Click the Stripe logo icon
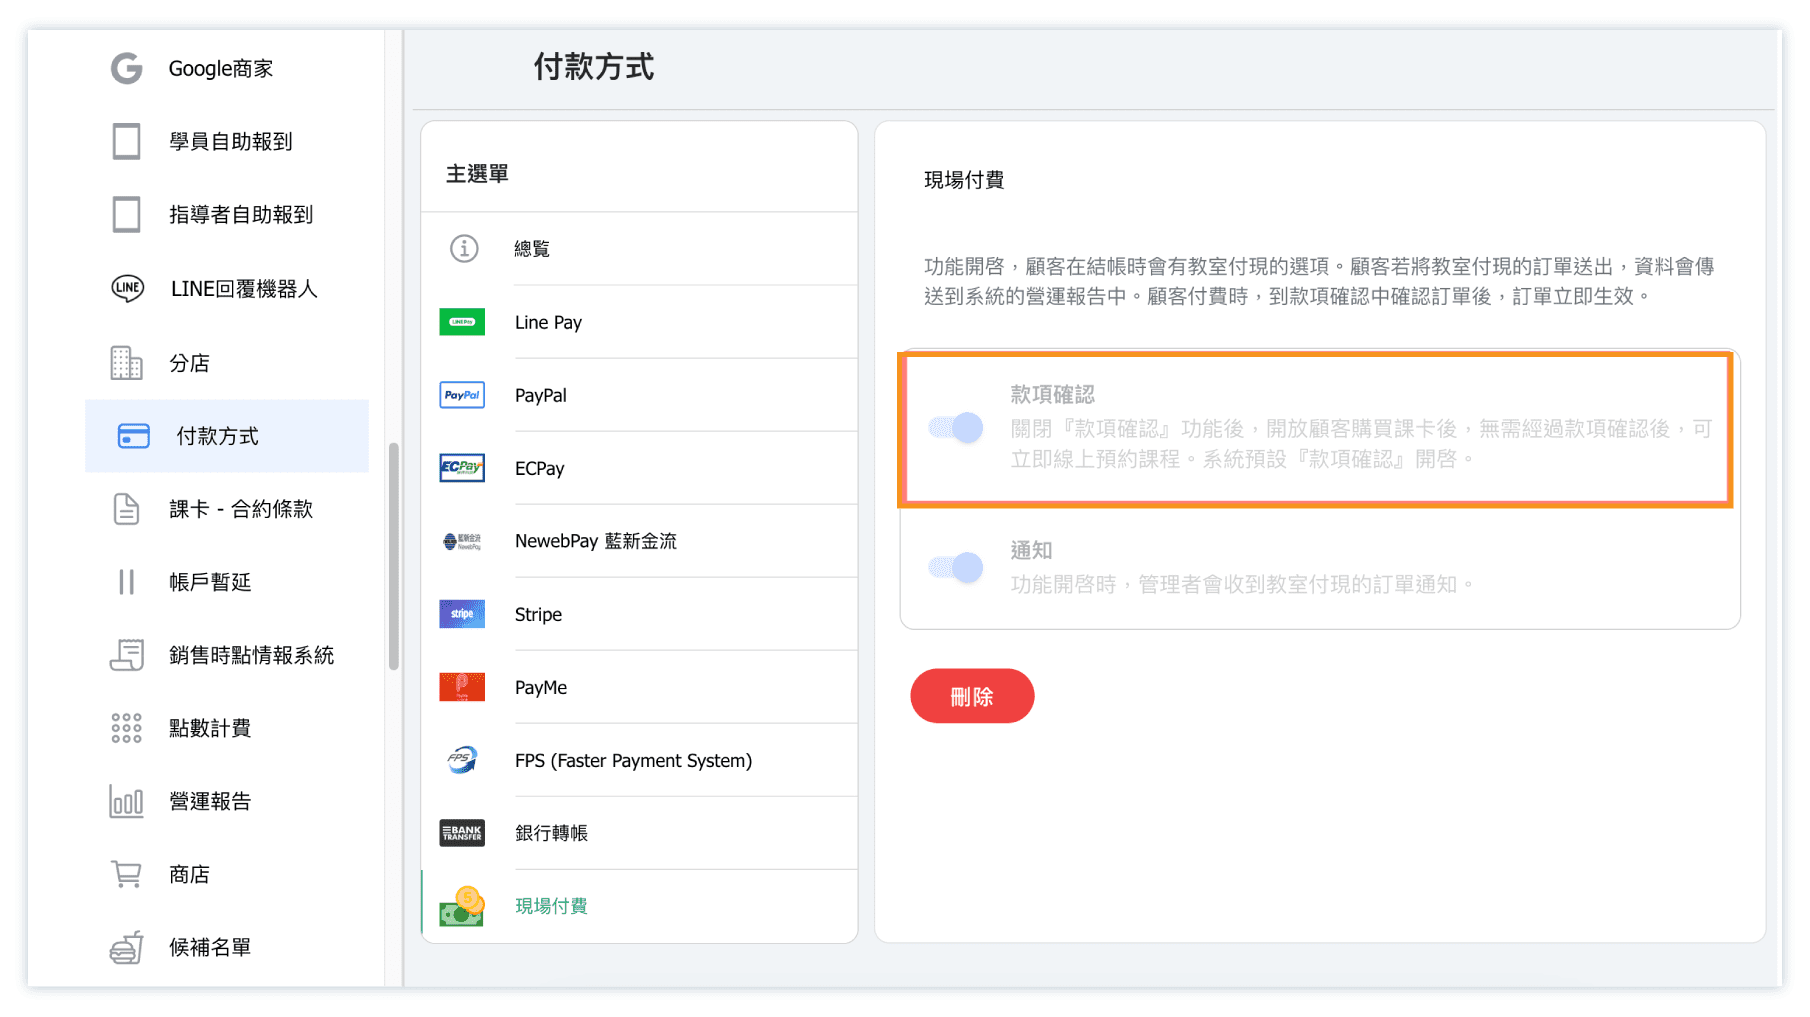 [462, 614]
